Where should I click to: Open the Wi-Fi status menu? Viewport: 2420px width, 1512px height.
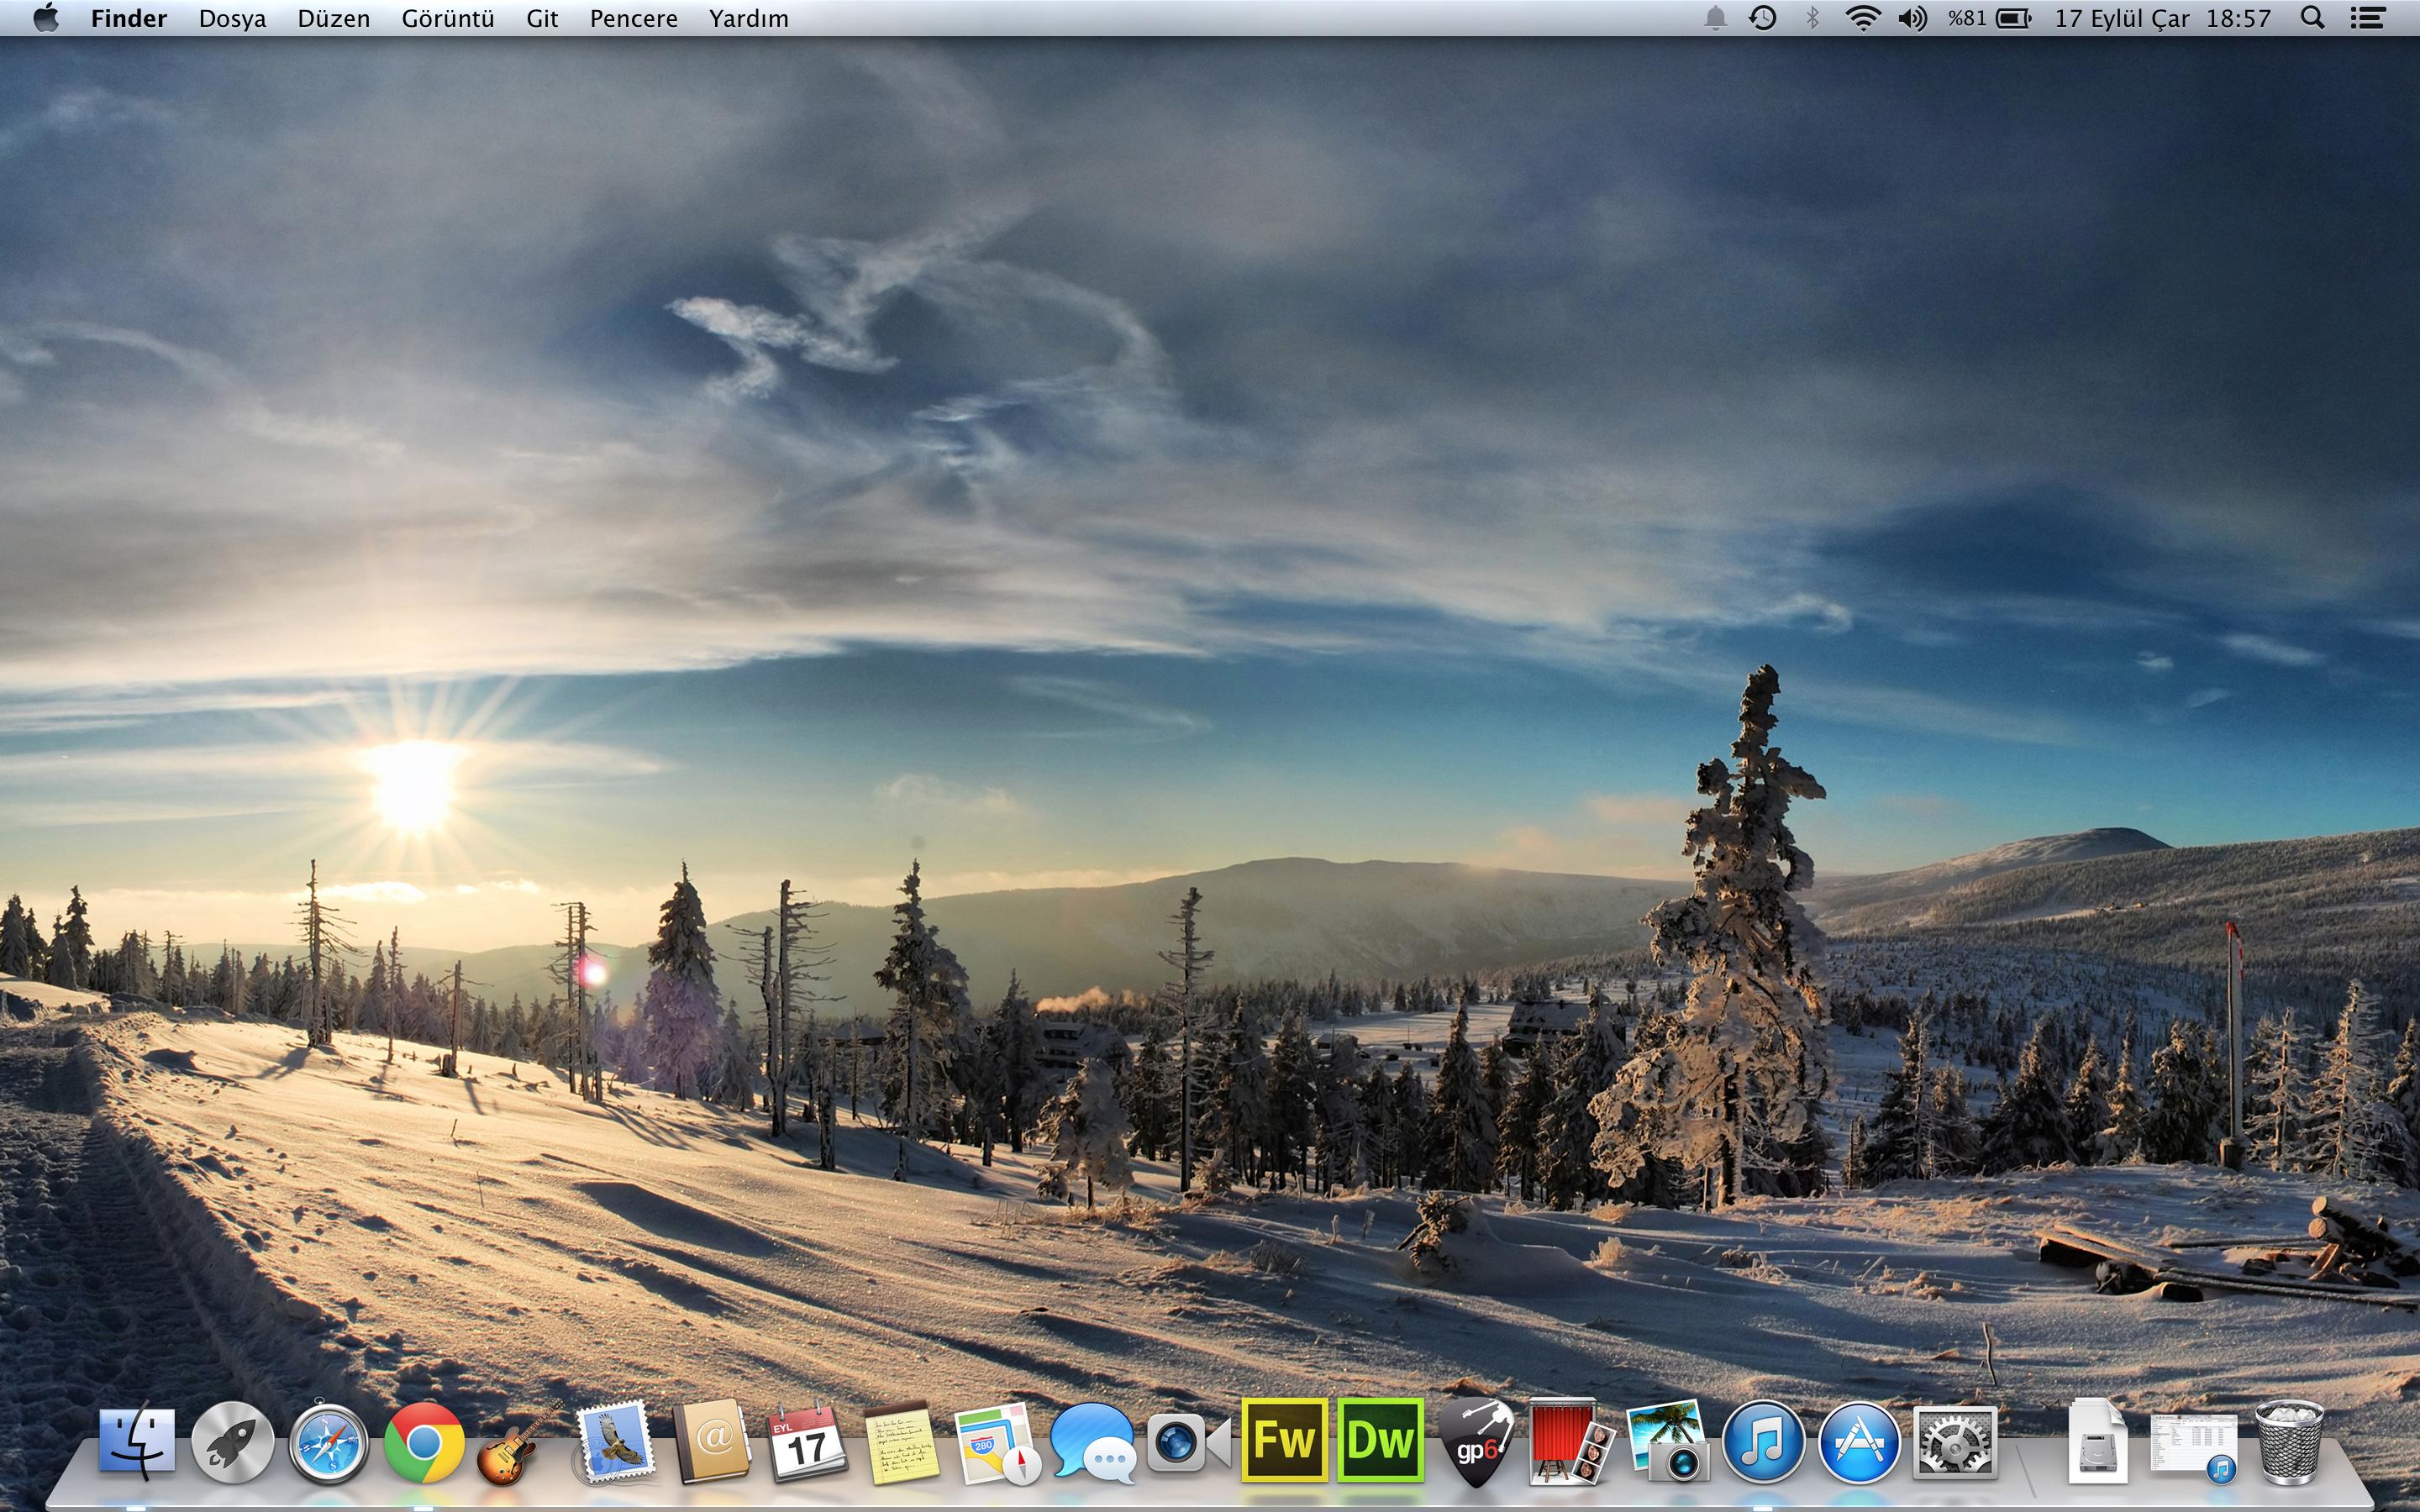(x=1861, y=18)
